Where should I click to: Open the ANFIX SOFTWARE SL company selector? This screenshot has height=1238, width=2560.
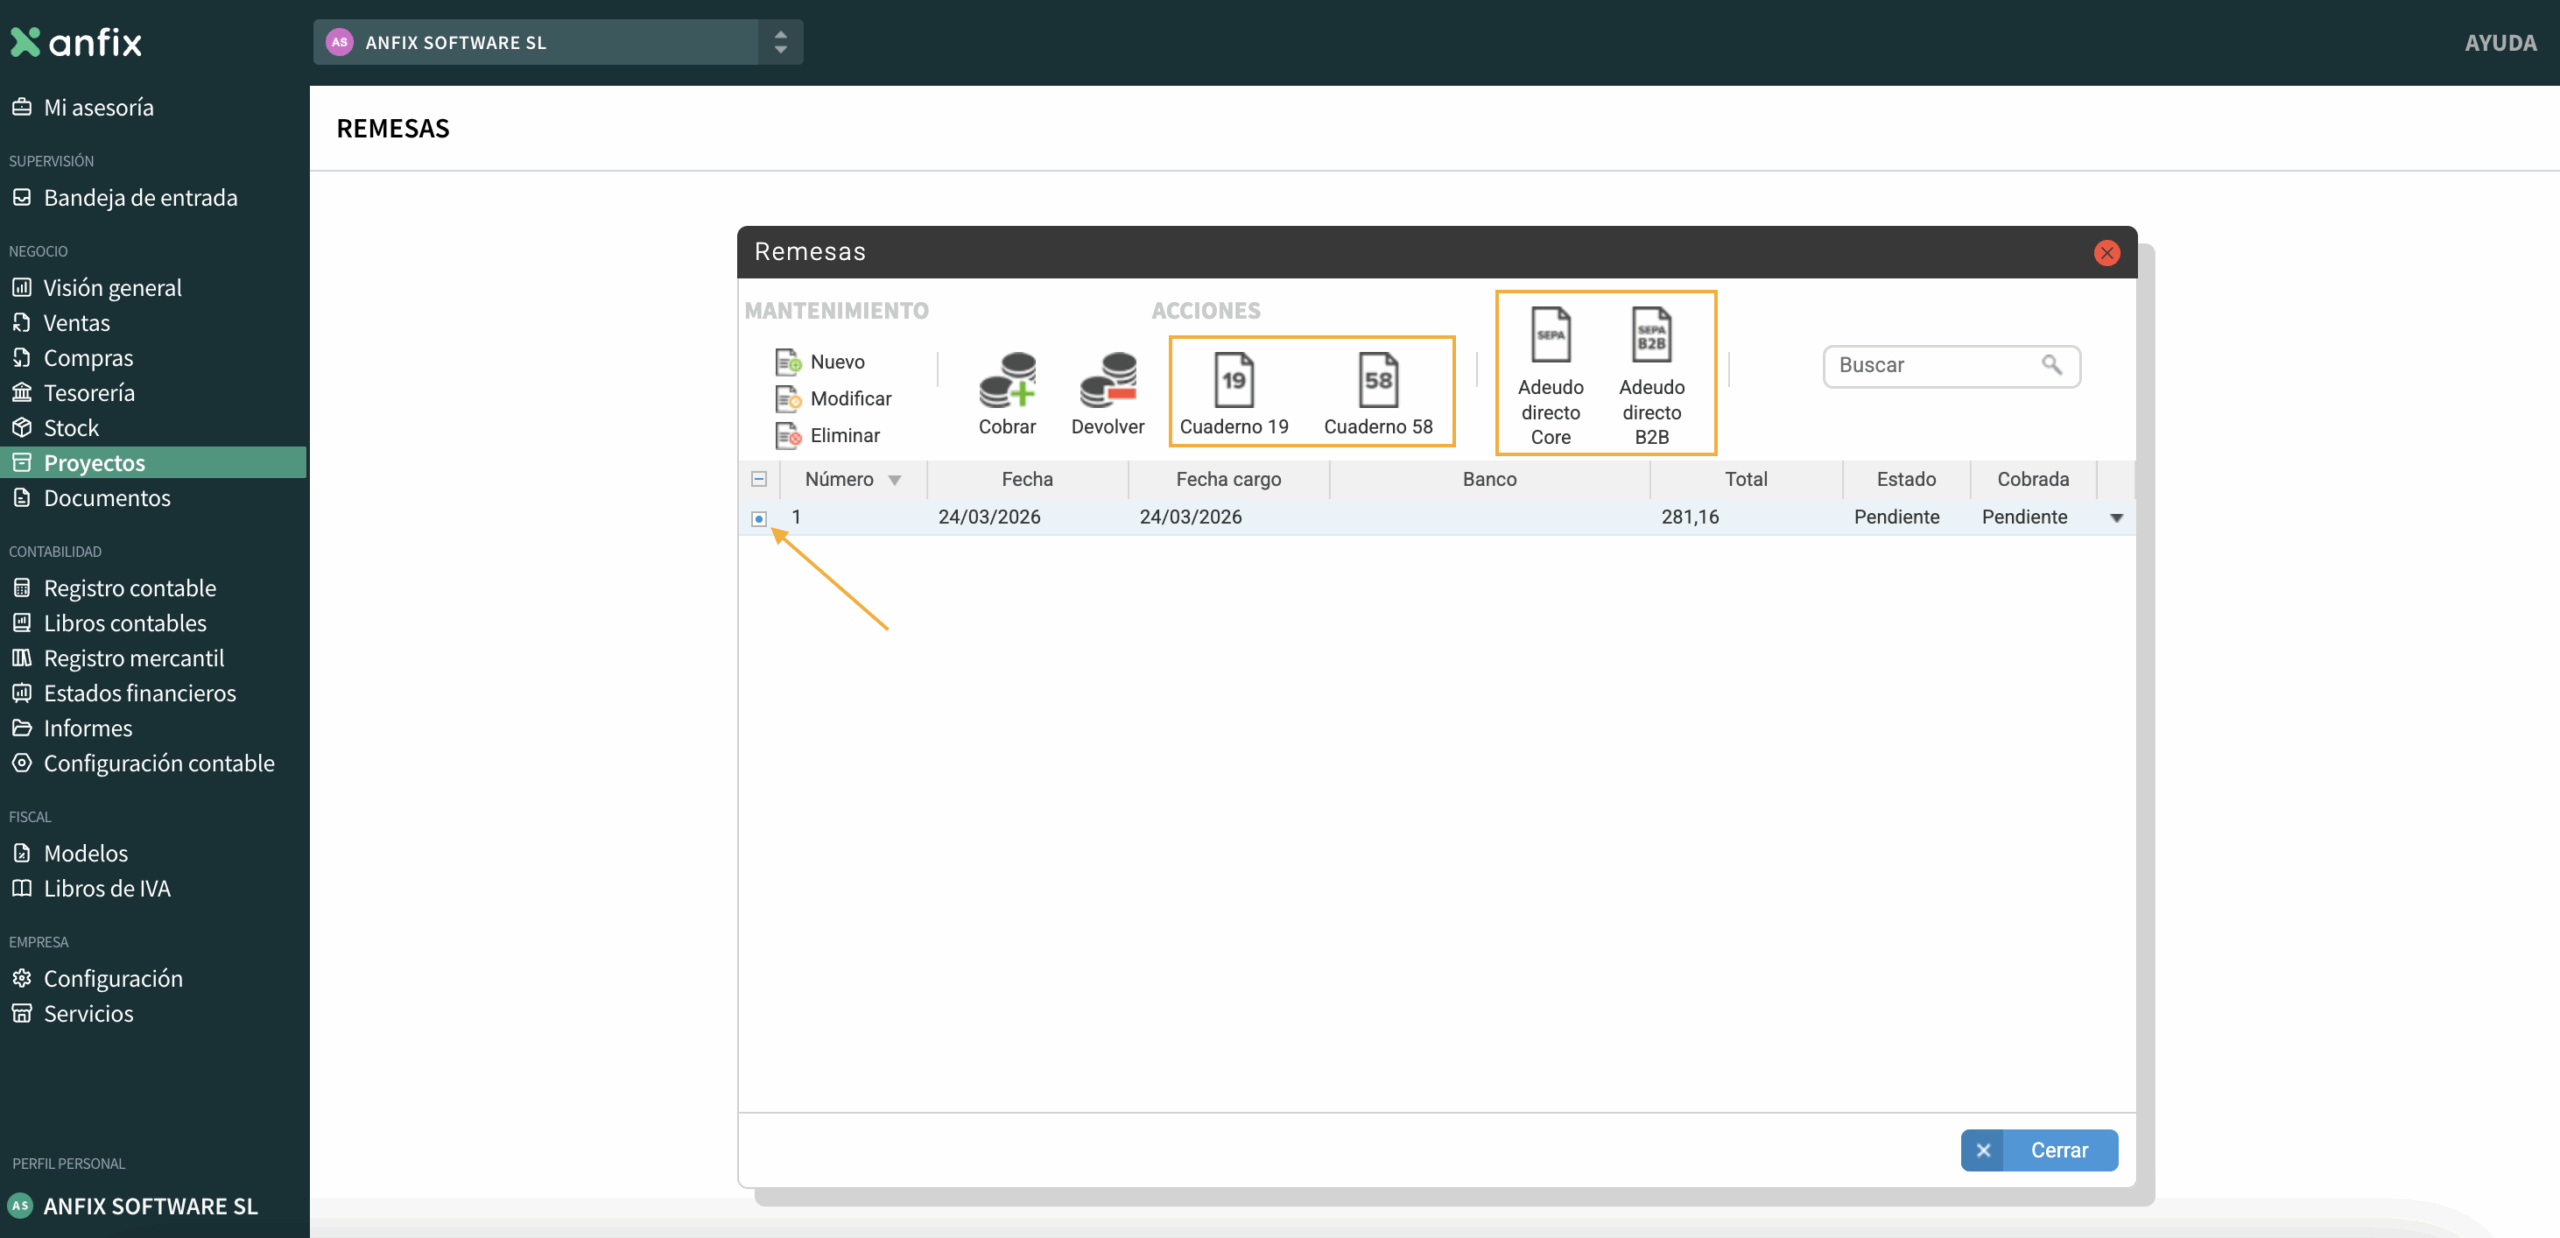pos(557,42)
